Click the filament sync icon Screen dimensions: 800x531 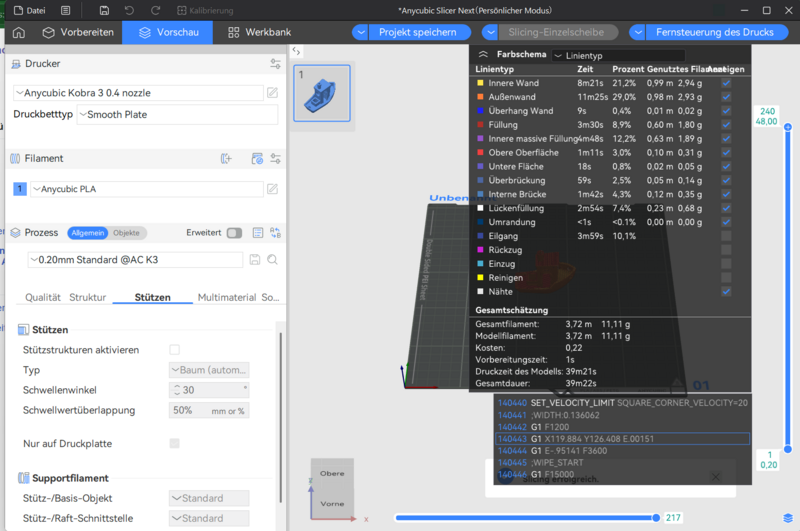click(257, 159)
